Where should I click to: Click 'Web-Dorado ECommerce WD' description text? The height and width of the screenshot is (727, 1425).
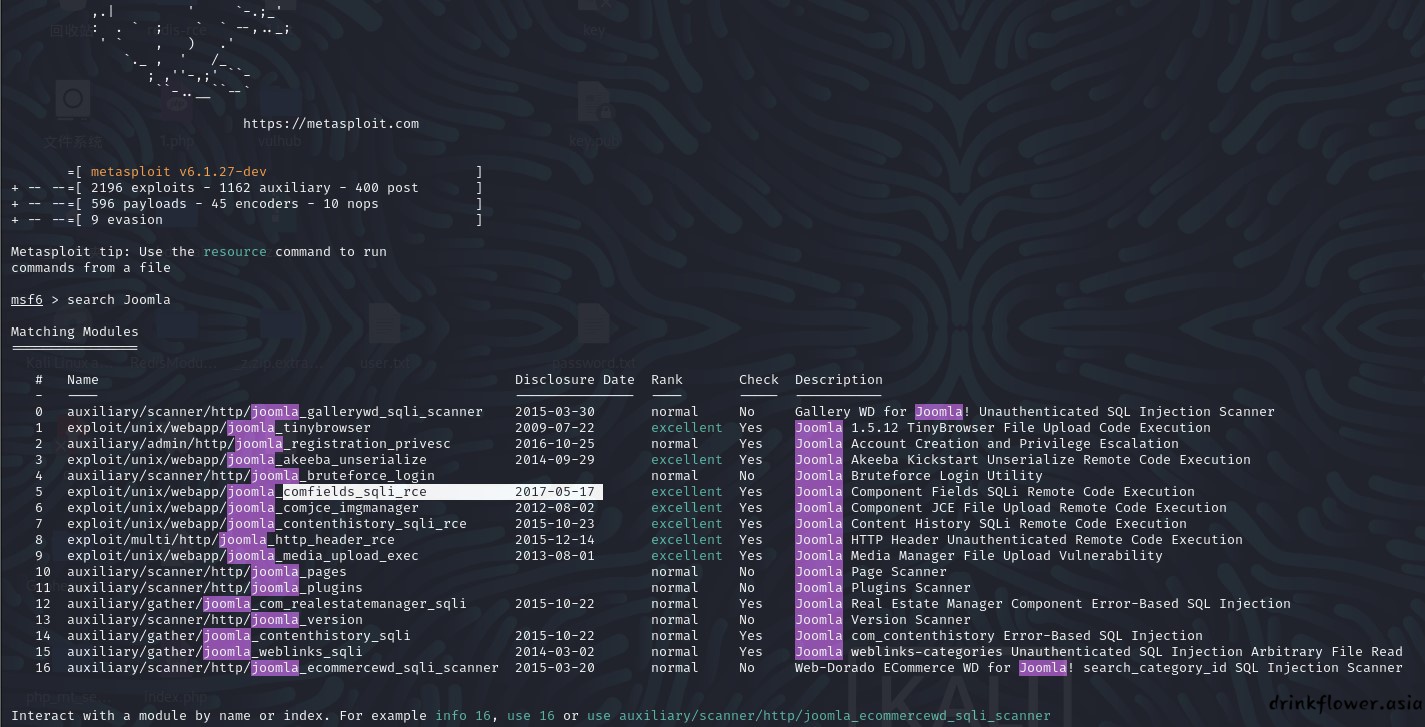(1099, 668)
